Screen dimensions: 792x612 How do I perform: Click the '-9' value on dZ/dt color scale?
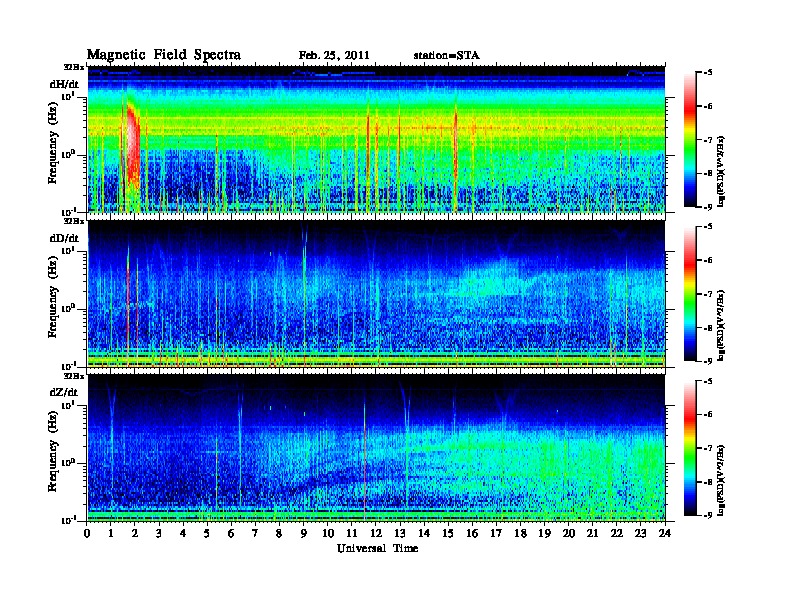click(x=708, y=515)
